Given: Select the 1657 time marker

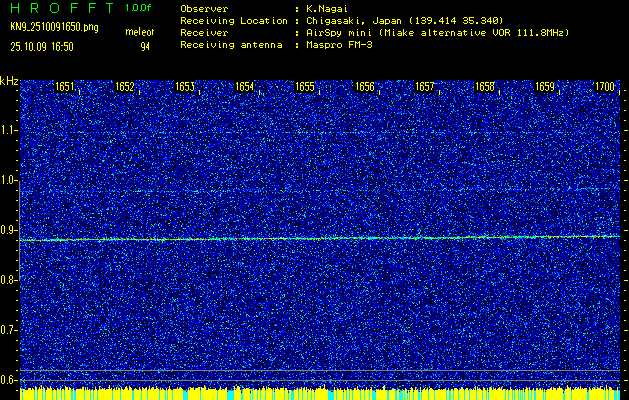Looking at the screenshot, I should click(x=425, y=87).
